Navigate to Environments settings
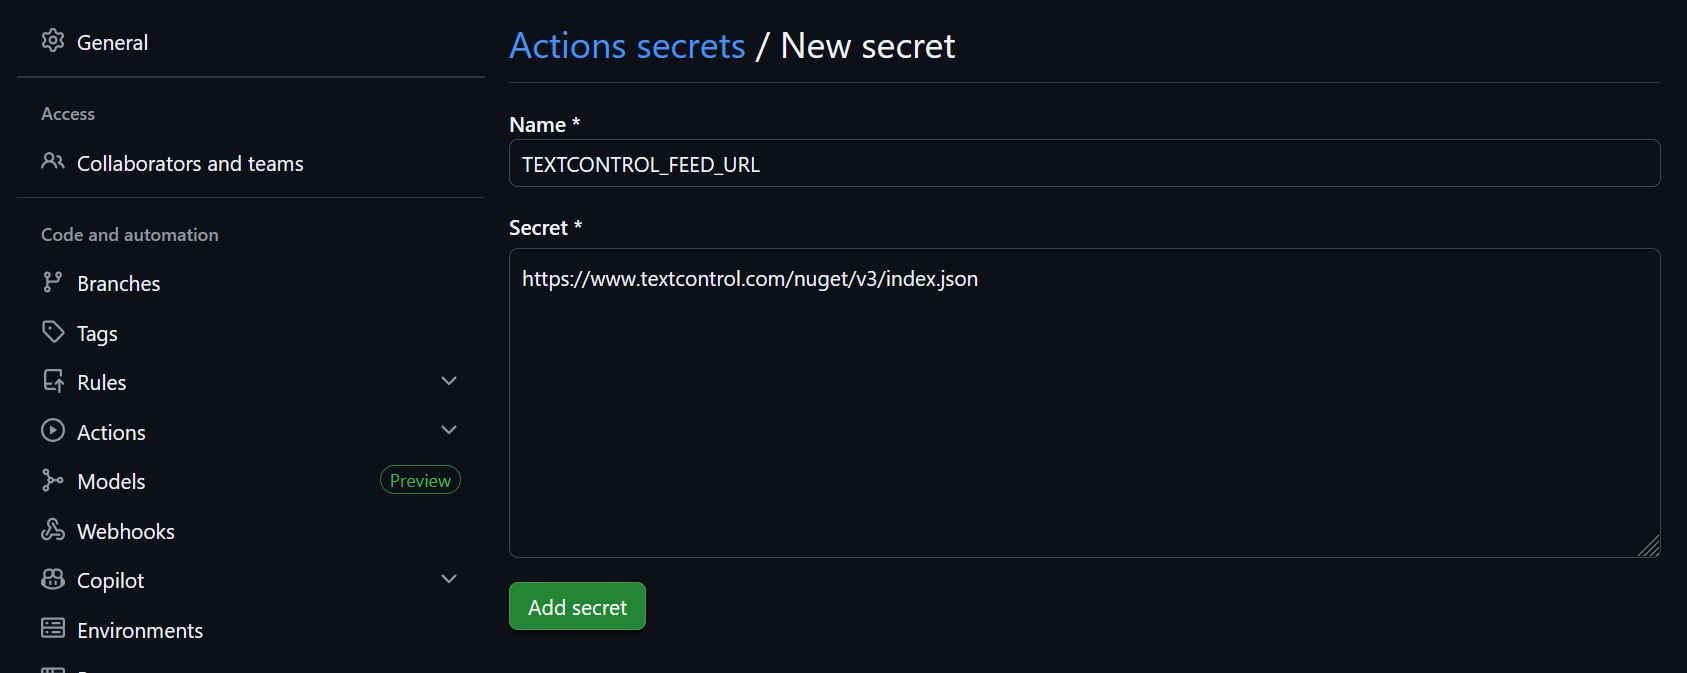 tap(140, 630)
